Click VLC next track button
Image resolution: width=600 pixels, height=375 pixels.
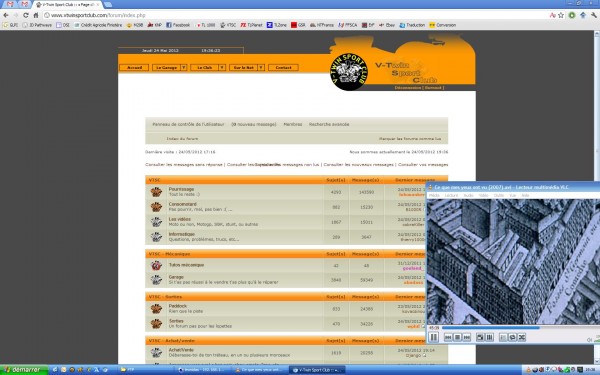tap(466, 337)
